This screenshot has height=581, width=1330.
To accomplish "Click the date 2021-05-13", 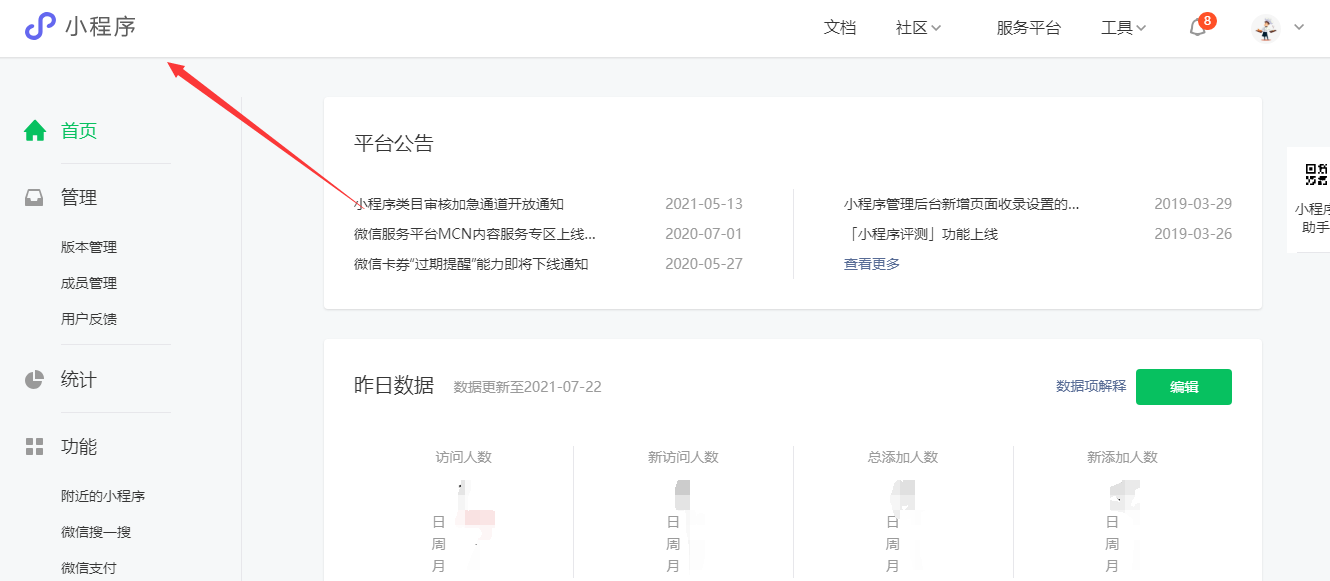I will [x=704, y=204].
